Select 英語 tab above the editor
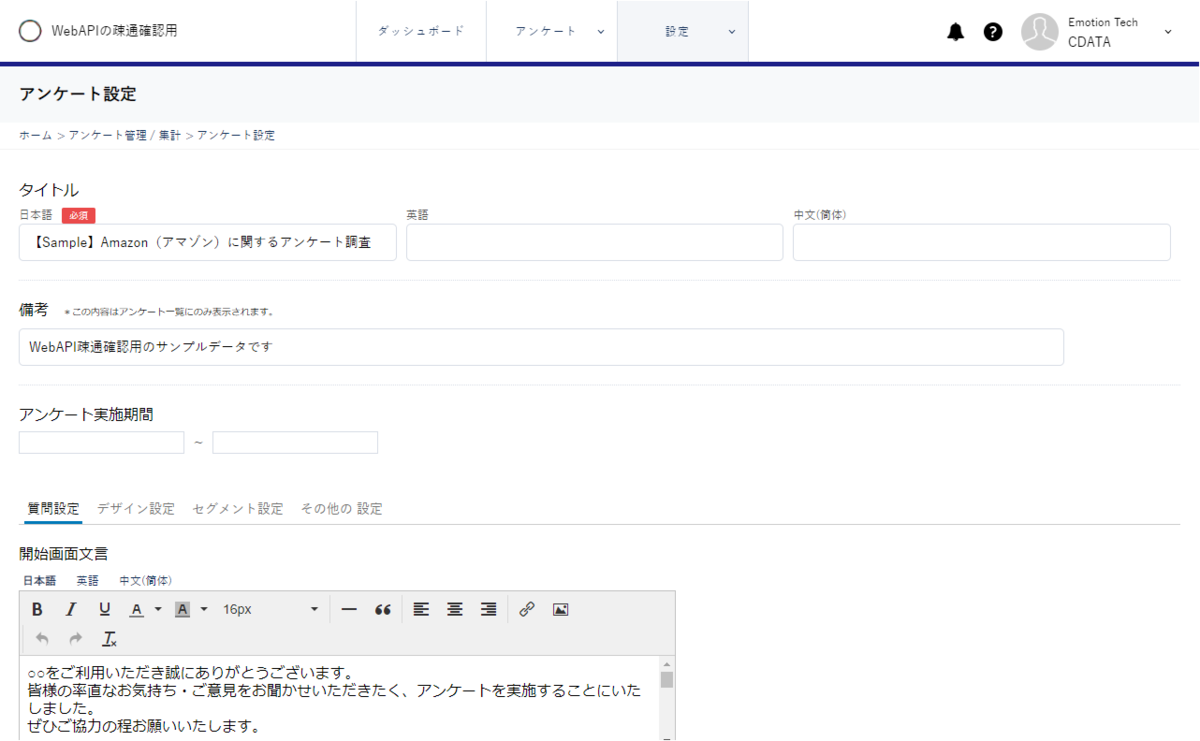Image resolution: width=1200 pixels, height=741 pixels. coord(88,580)
